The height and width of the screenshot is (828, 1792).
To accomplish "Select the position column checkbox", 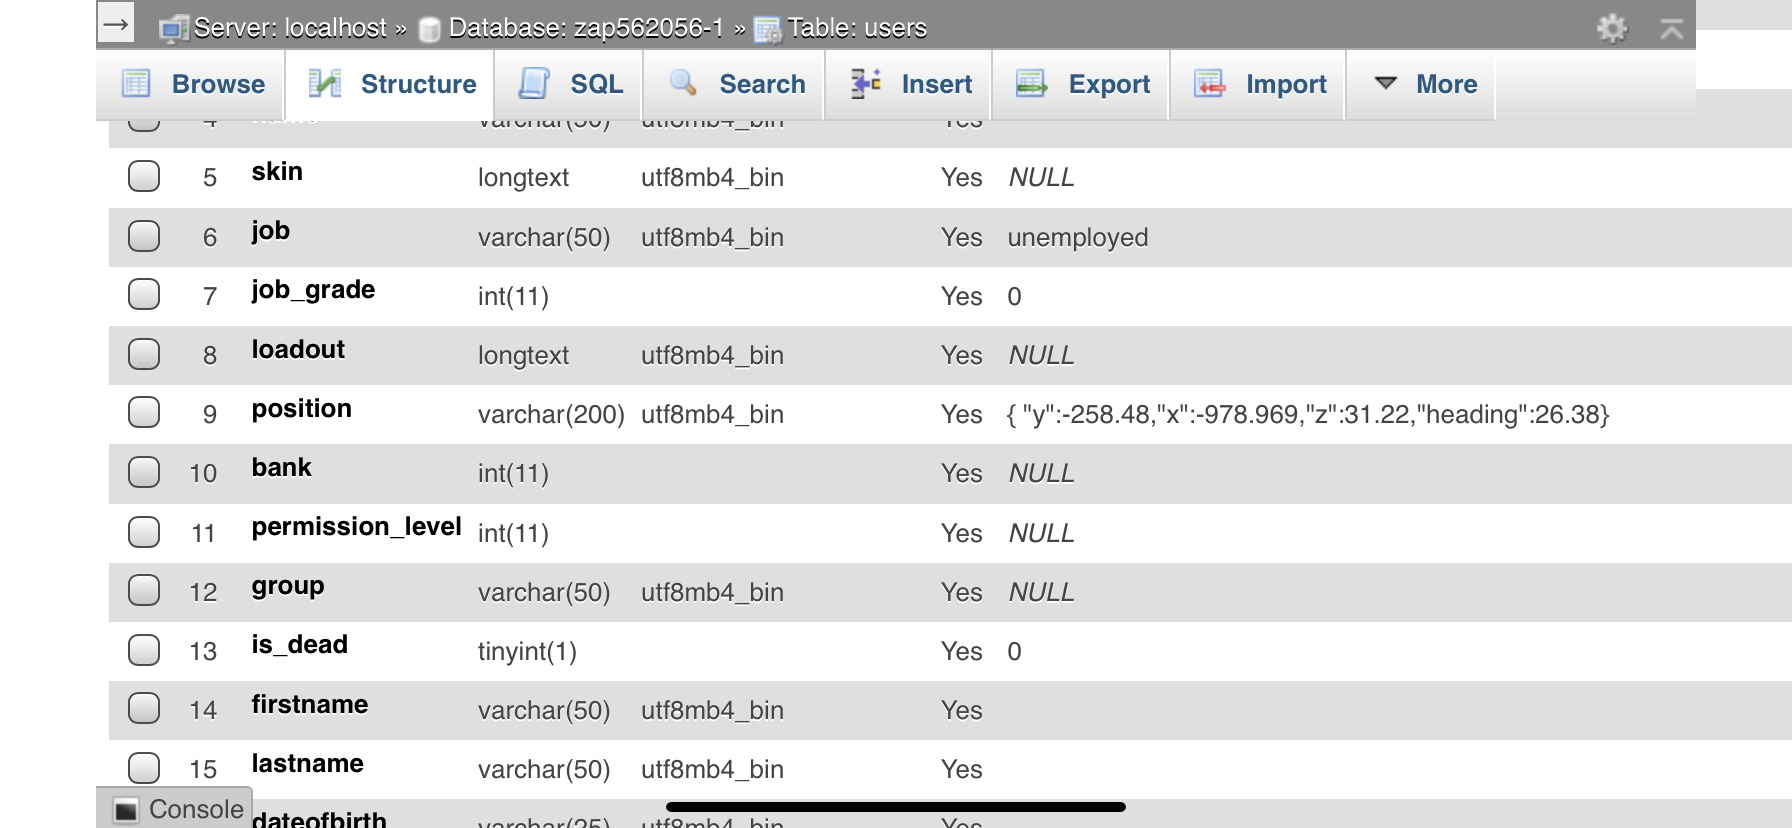I will click(x=144, y=412).
